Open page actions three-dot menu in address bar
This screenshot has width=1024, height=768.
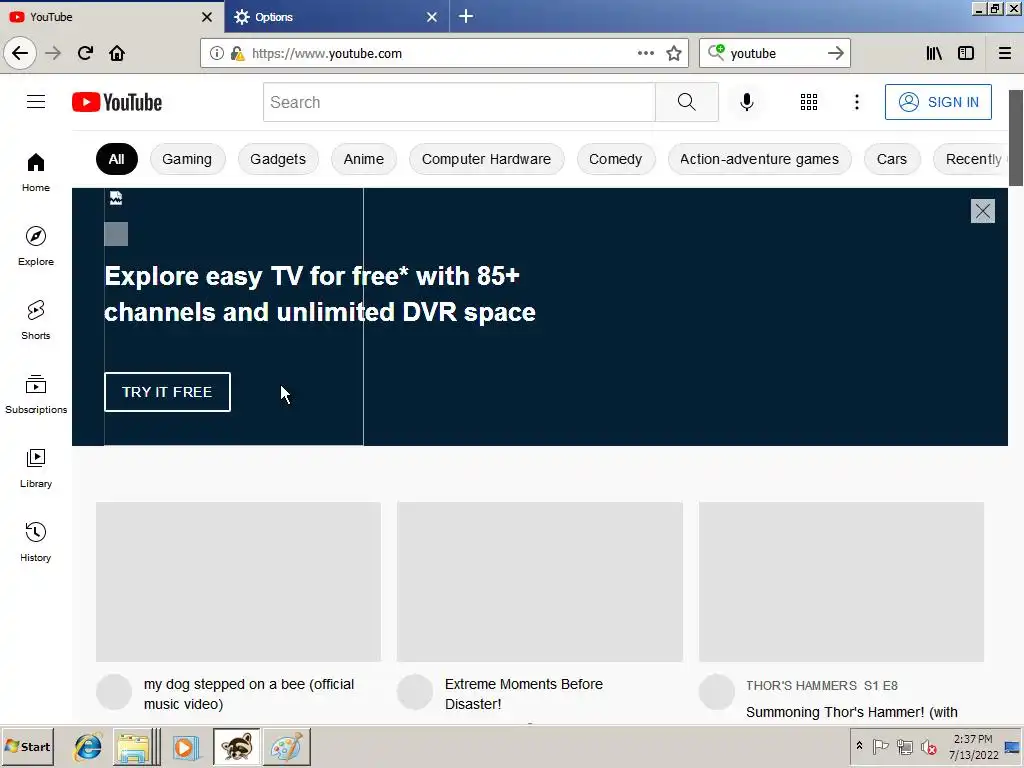(646, 53)
